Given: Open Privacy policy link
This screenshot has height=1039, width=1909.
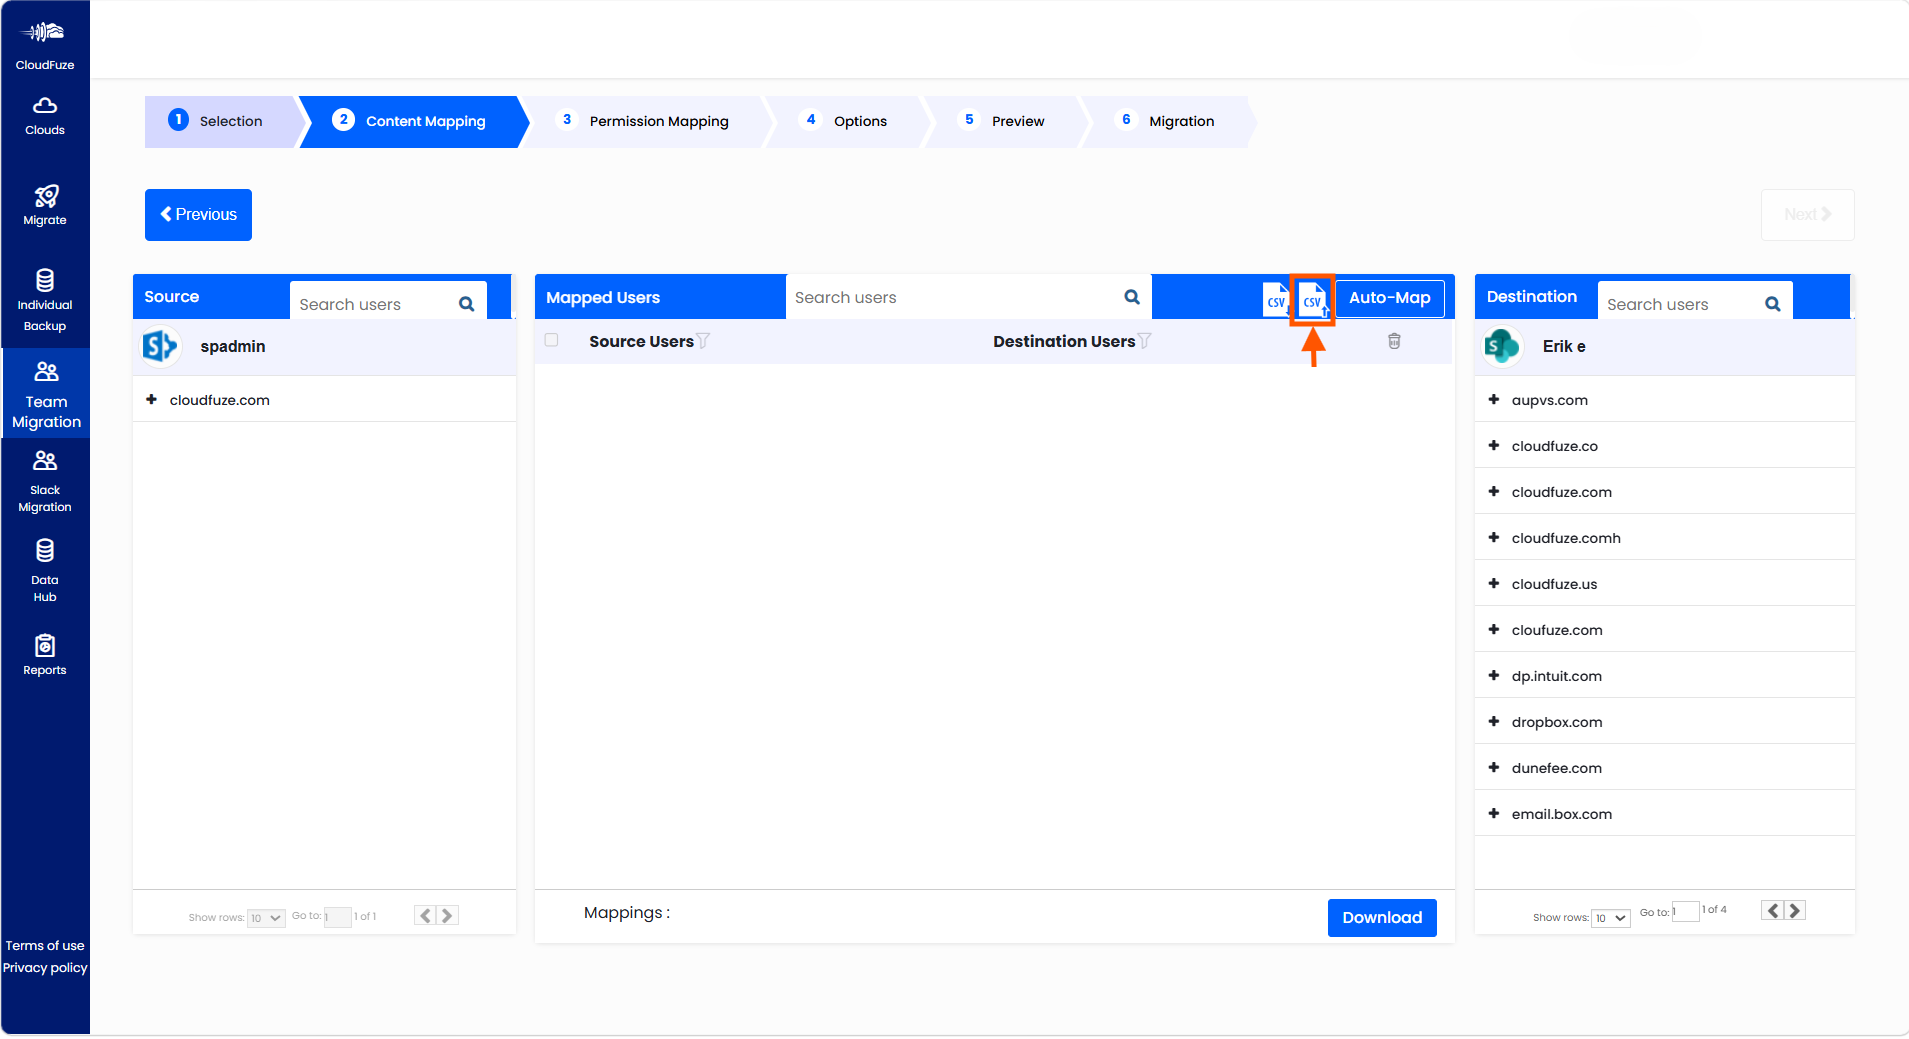Looking at the screenshot, I should point(45,968).
